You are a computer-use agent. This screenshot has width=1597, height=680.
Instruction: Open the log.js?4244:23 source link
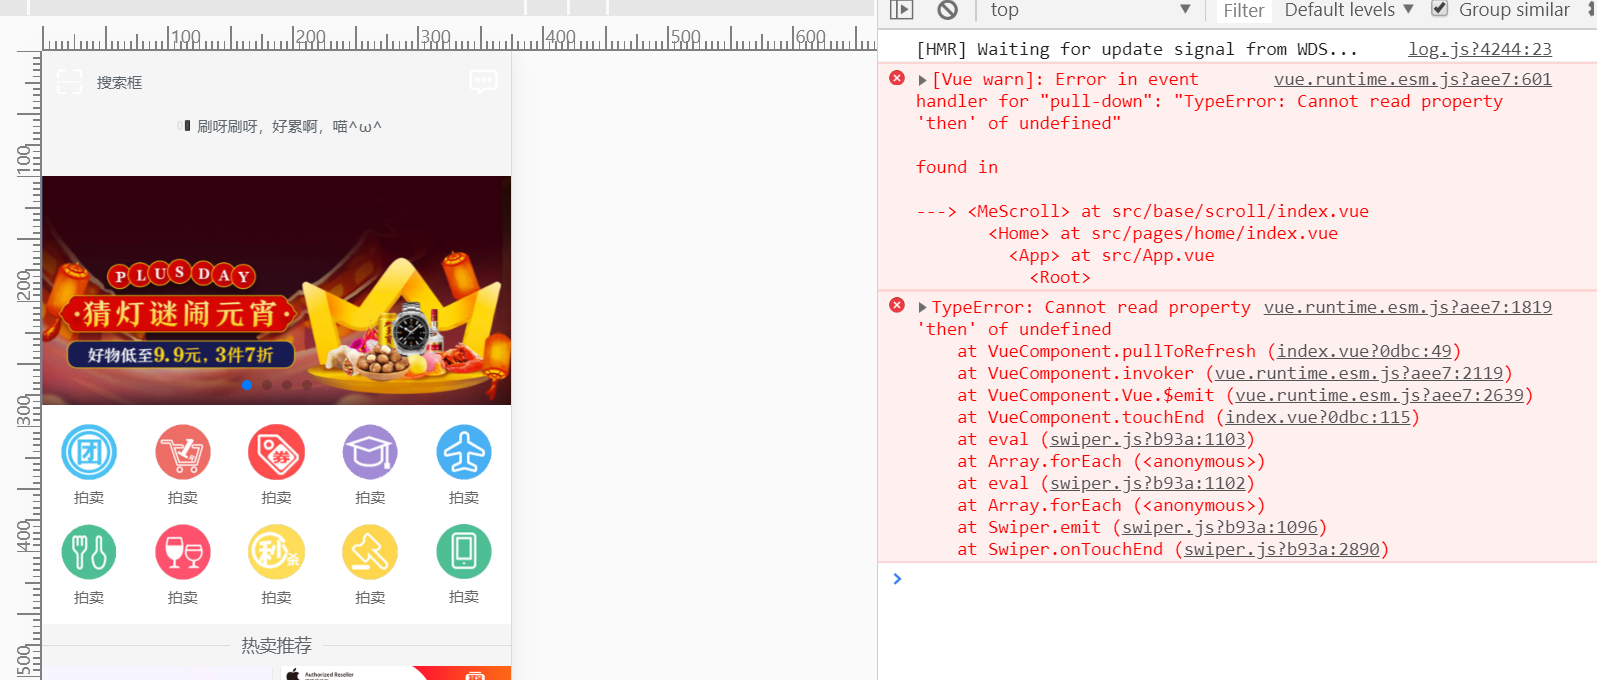pyautogui.click(x=1480, y=49)
